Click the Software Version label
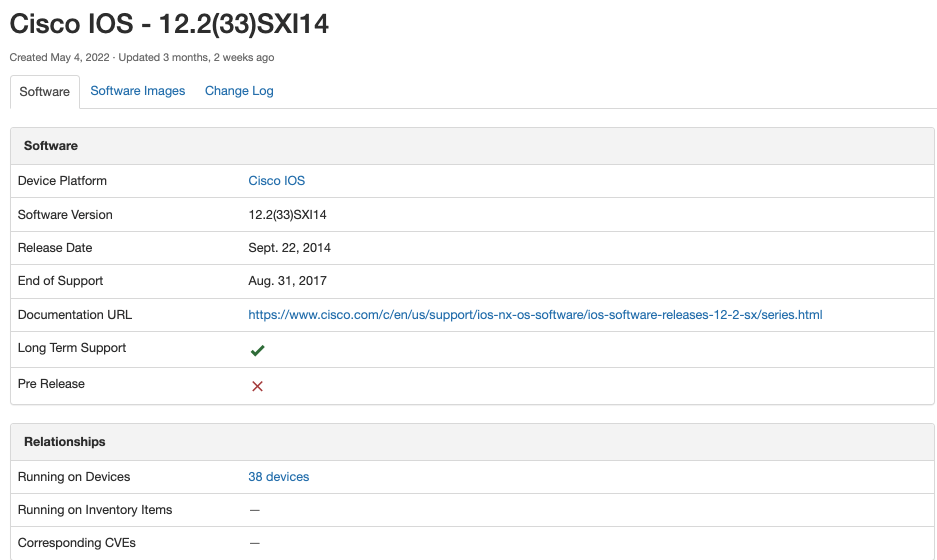Viewport: 937px width, 560px height. click(x=65, y=215)
